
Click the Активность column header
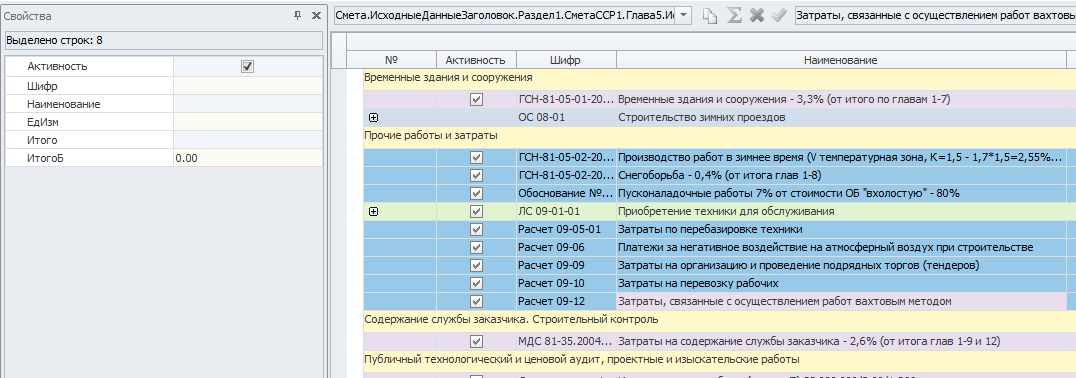(x=476, y=60)
